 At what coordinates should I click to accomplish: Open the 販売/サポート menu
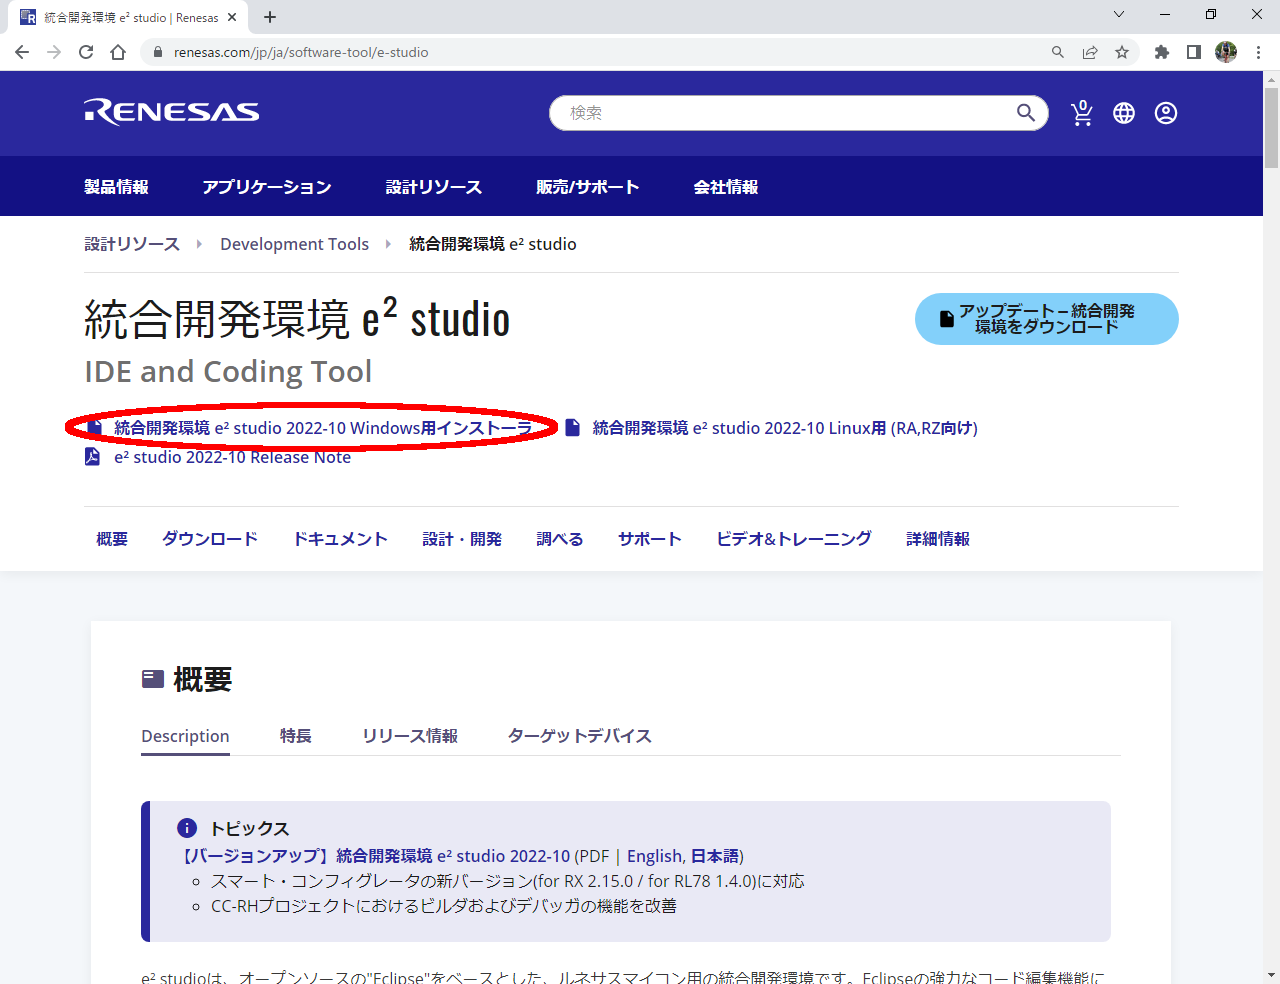click(x=588, y=187)
